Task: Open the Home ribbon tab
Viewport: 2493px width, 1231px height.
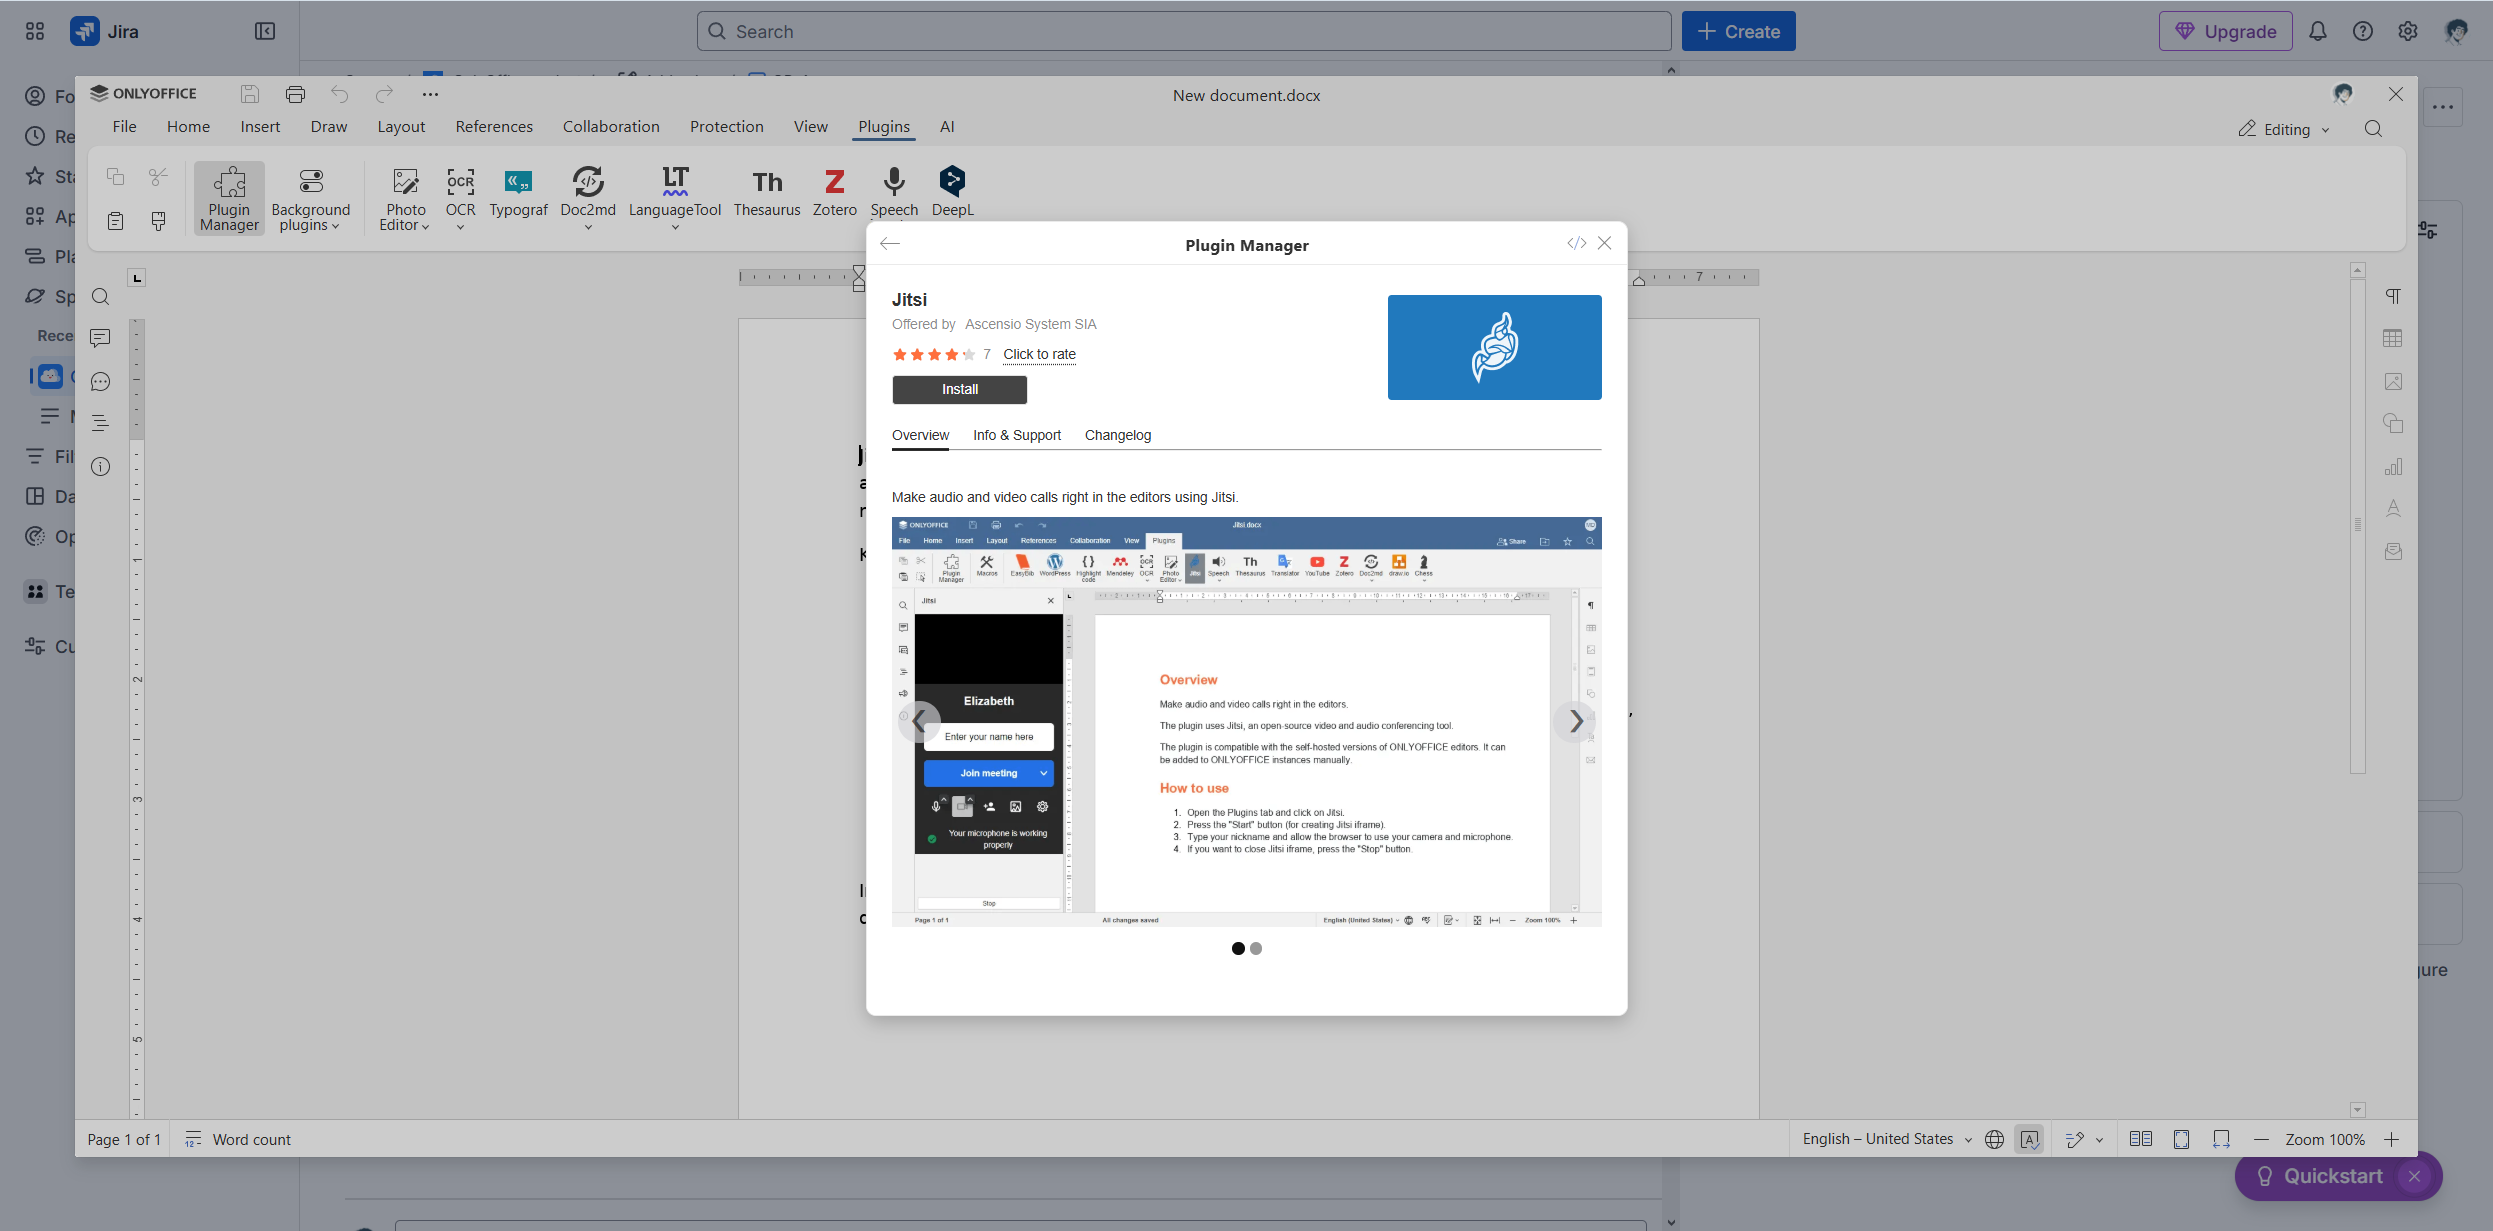Action: click(188, 126)
